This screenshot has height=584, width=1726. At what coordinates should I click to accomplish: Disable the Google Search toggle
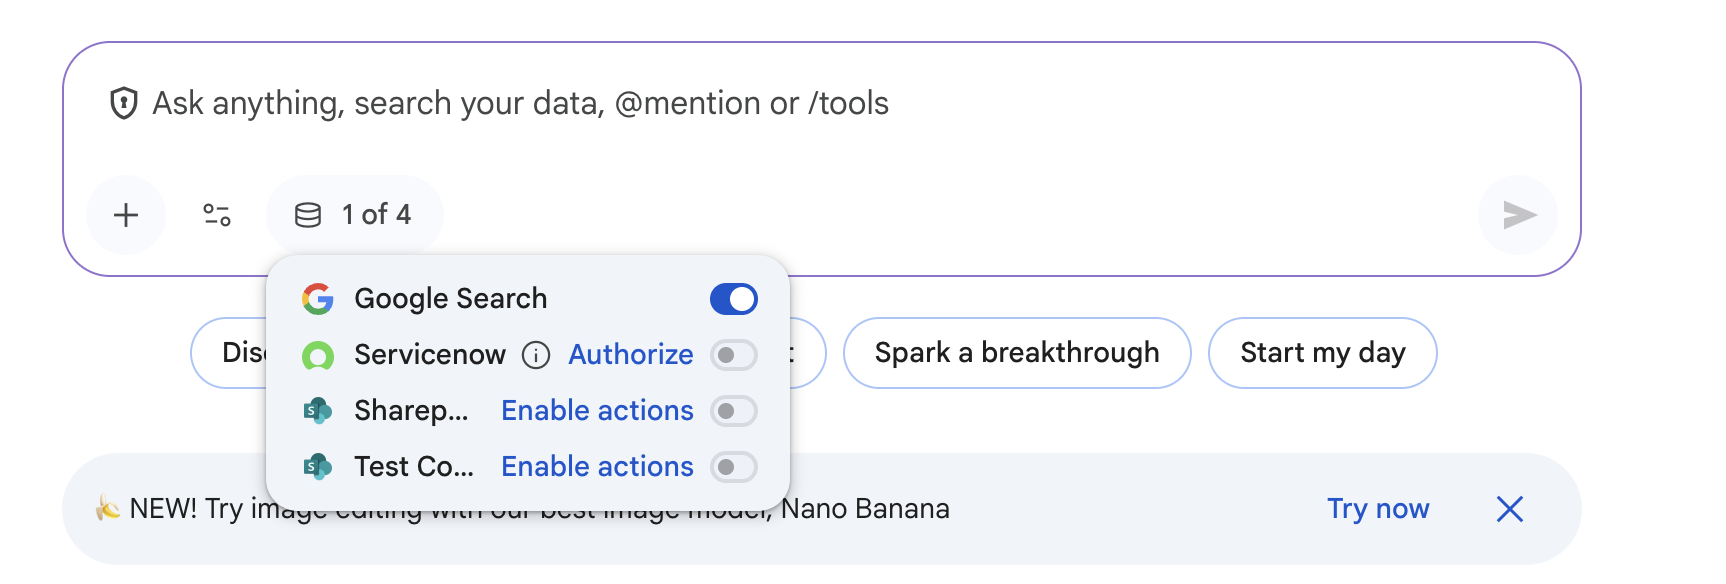pyautogui.click(x=733, y=298)
